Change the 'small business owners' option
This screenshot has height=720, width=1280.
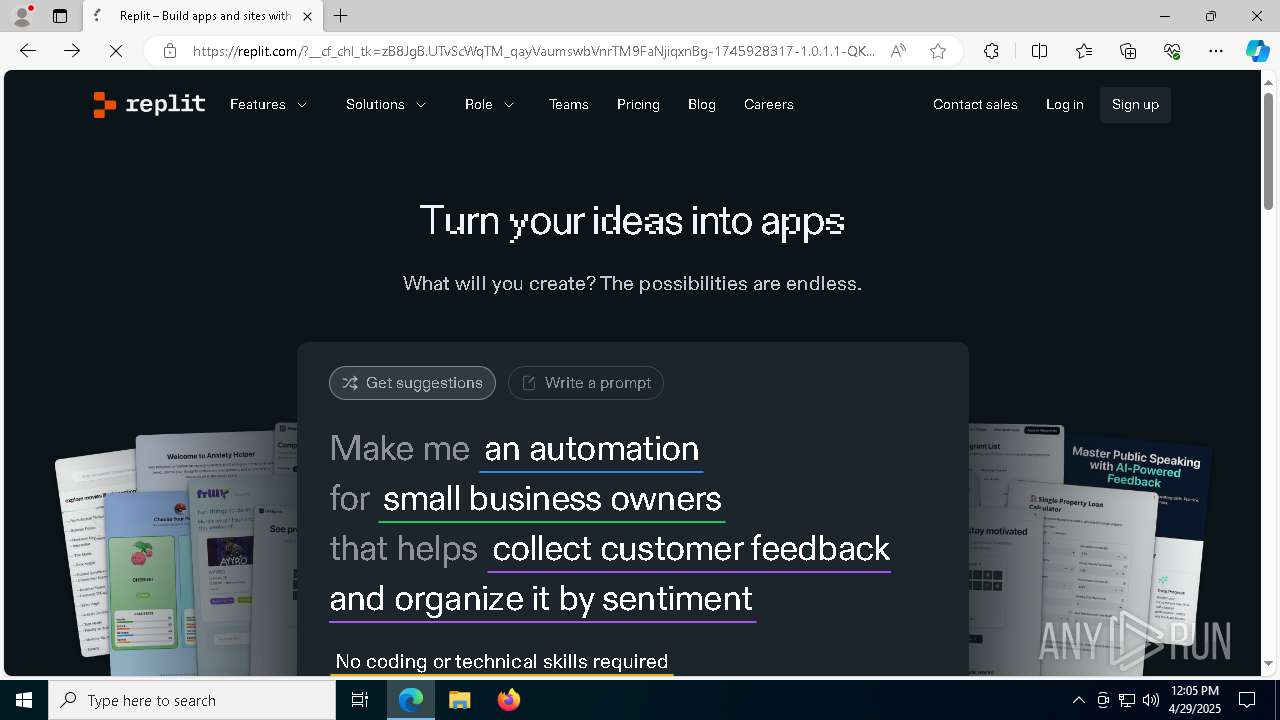click(552, 499)
